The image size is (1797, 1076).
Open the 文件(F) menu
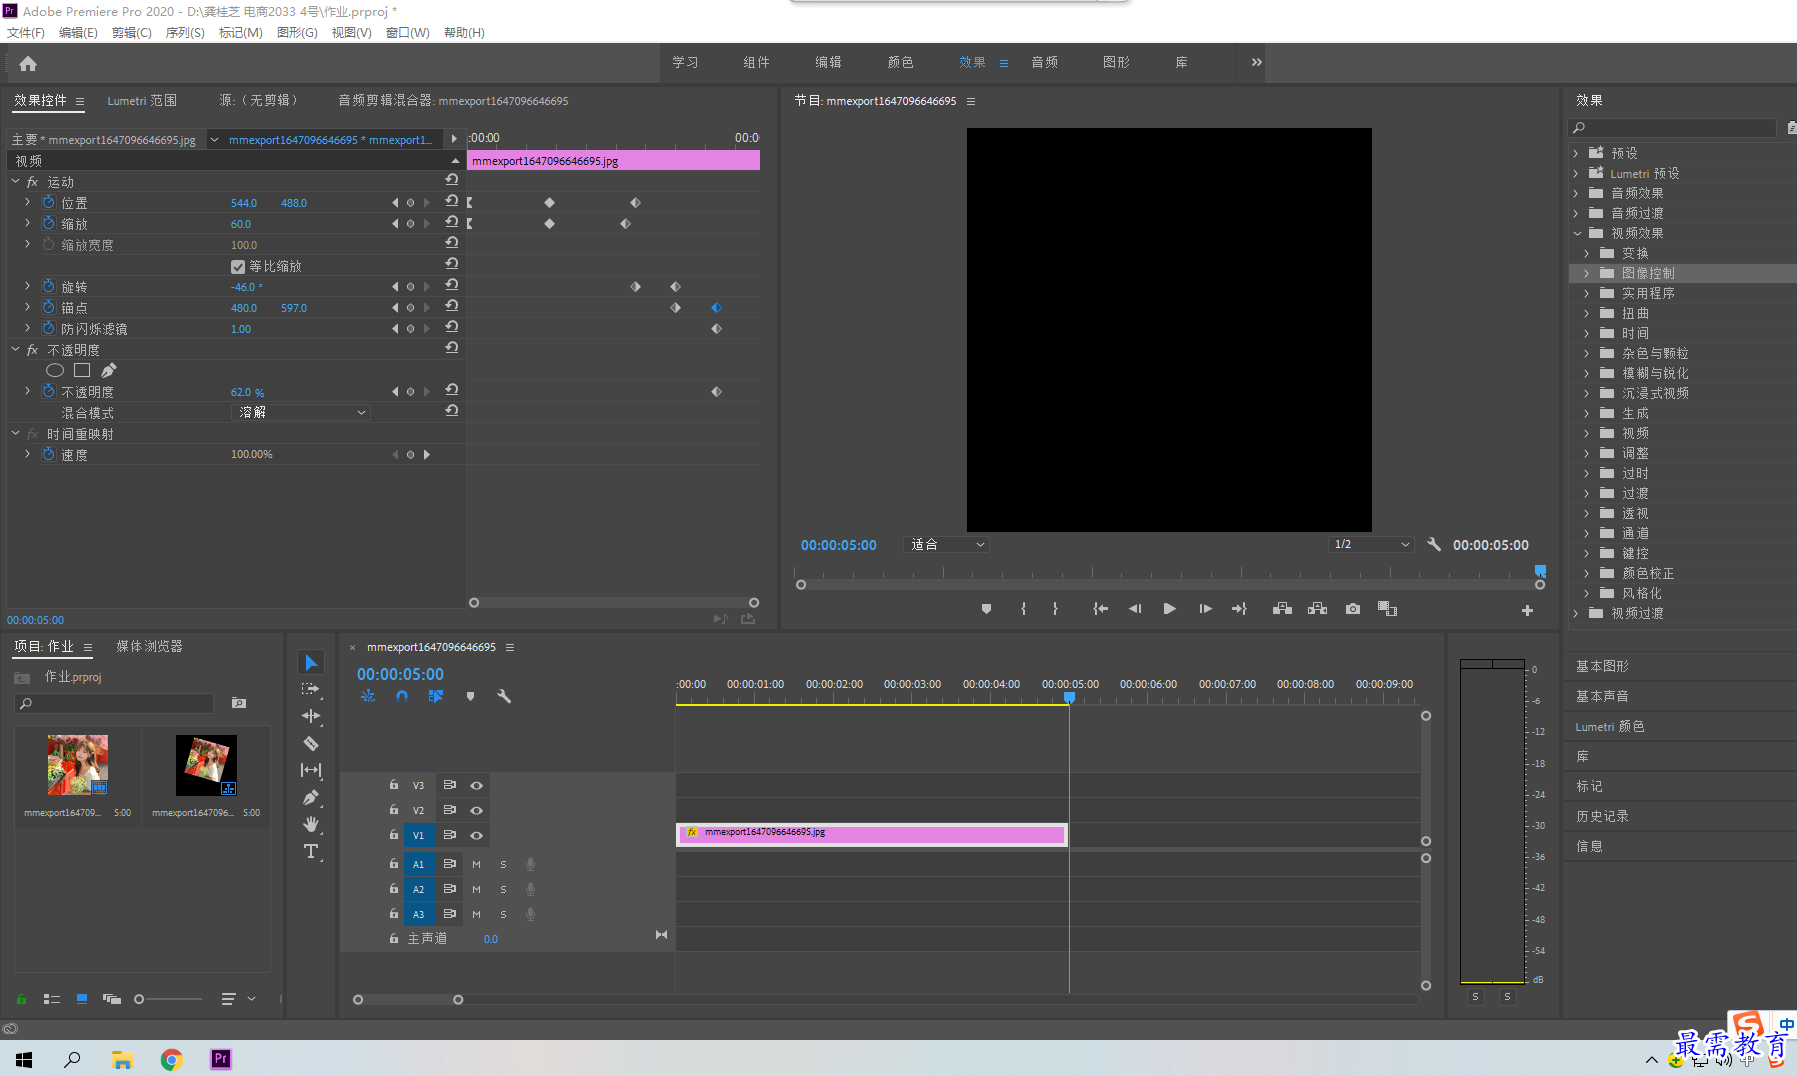pyautogui.click(x=25, y=33)
